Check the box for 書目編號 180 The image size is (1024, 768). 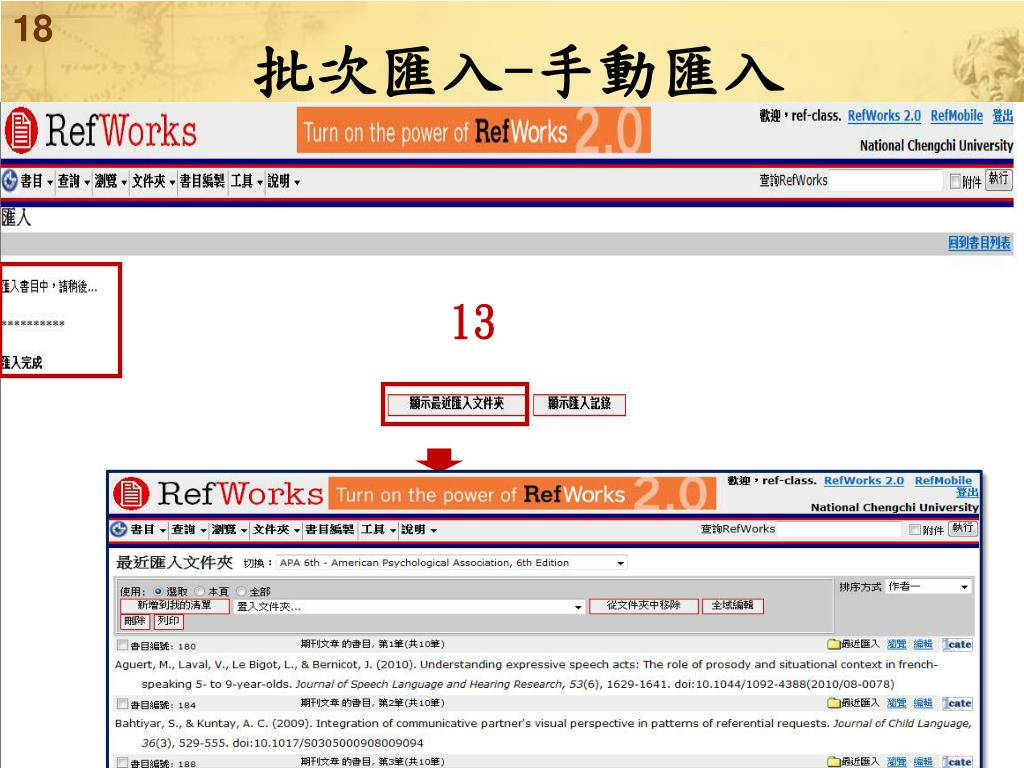click(x=121, y=645)
